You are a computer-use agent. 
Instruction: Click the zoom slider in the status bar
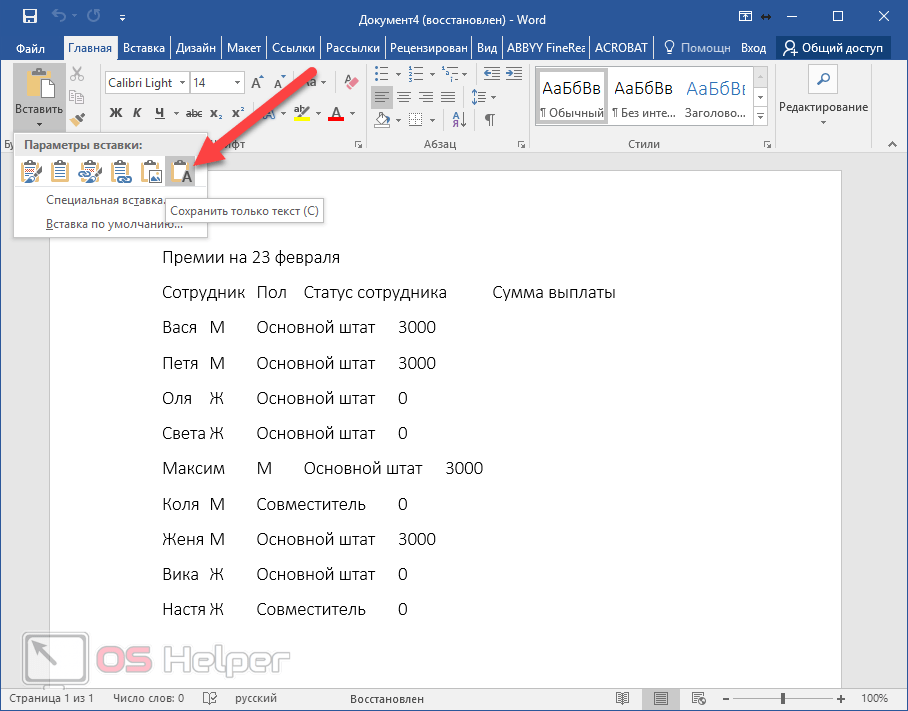(783, 698)
